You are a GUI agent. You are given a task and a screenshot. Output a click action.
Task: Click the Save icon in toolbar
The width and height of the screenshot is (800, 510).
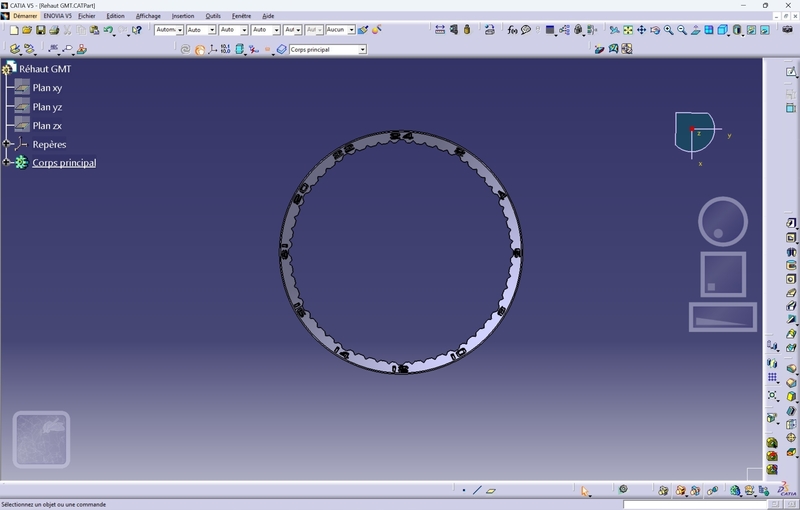[x=41, y=30]
